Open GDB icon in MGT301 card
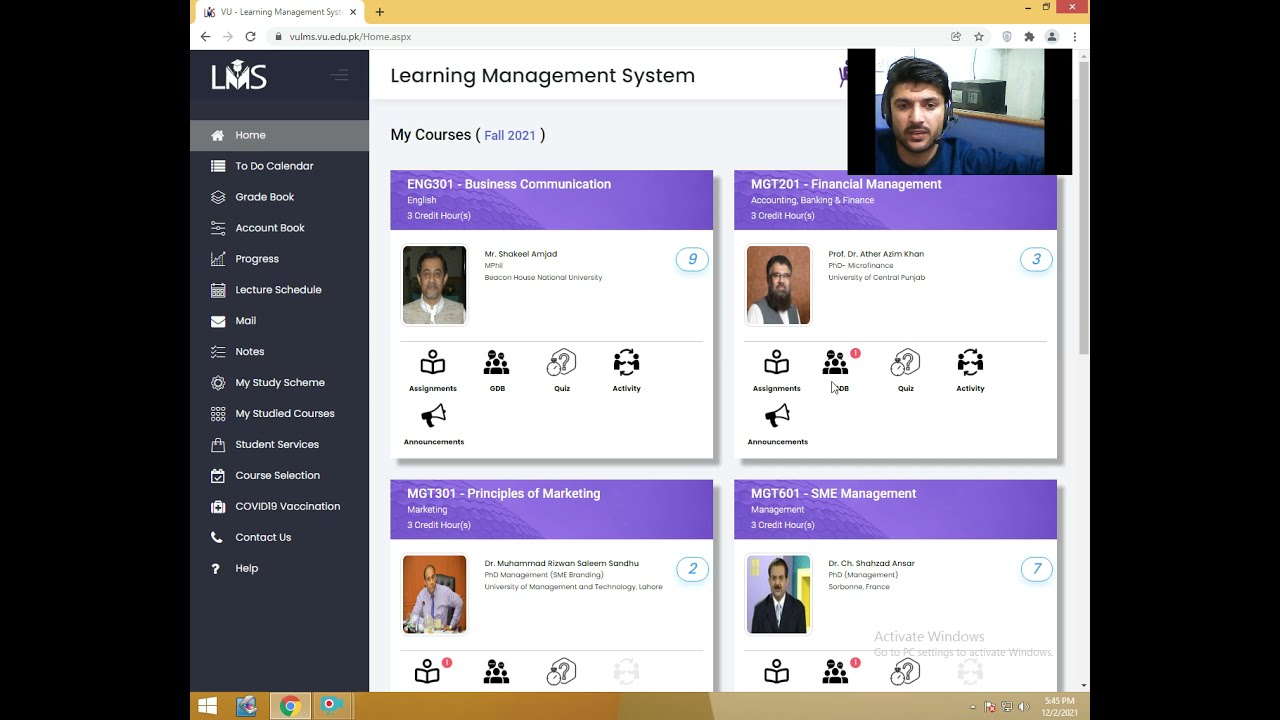The height and width of the screenshot is (720, 1280). [497, 672]
